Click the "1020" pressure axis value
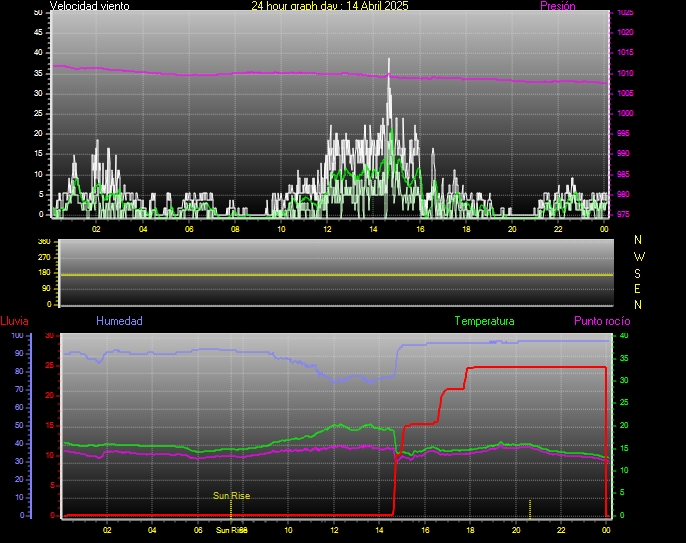 [x=625, y=32]
